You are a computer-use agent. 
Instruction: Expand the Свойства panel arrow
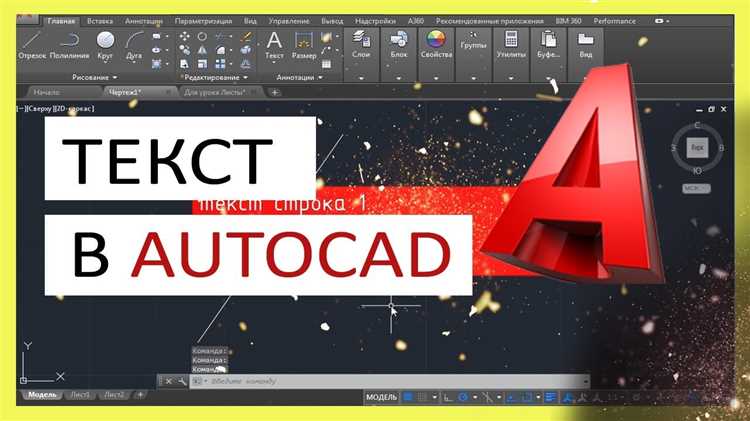(436, 78)
